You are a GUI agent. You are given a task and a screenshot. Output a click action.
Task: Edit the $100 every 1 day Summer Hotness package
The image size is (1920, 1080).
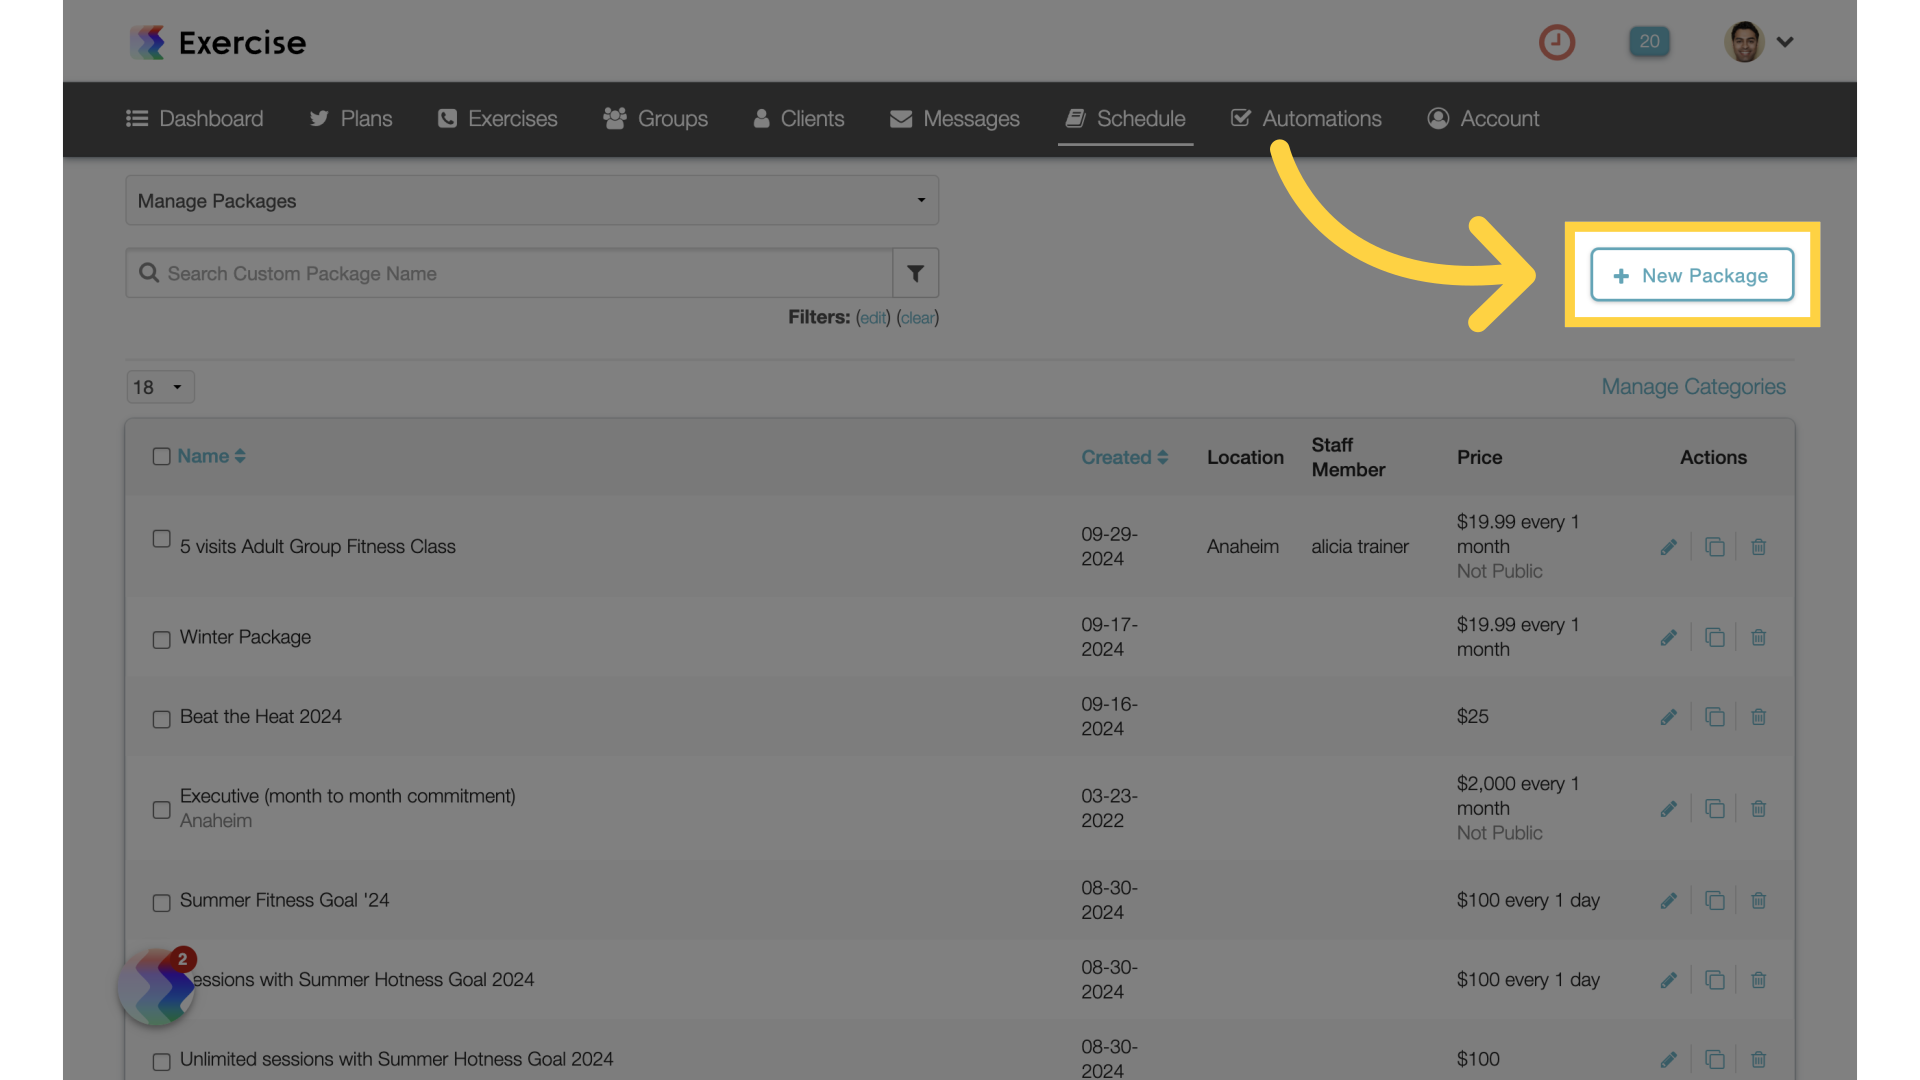(1668, 980)
